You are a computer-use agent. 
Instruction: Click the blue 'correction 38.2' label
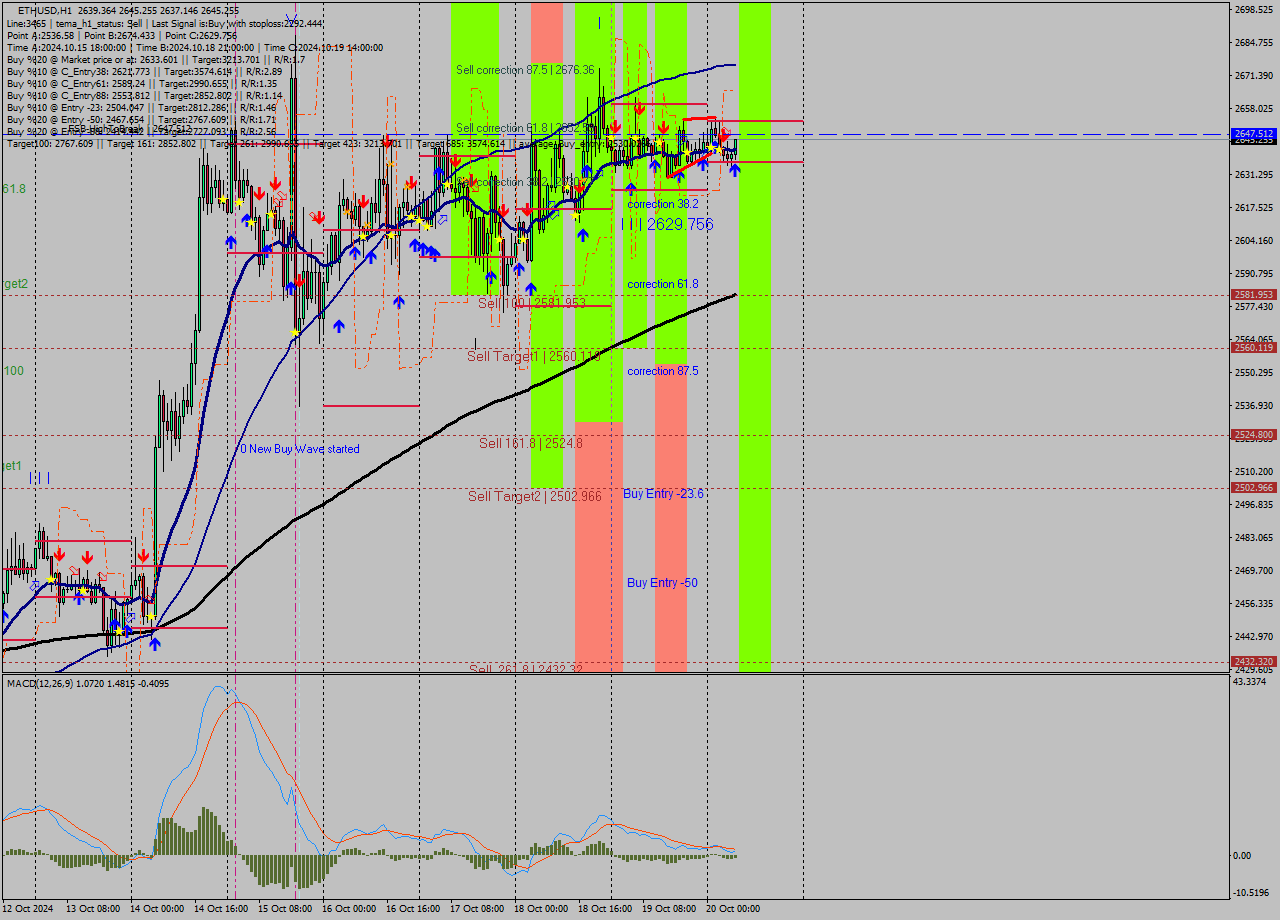click(662, 203)
